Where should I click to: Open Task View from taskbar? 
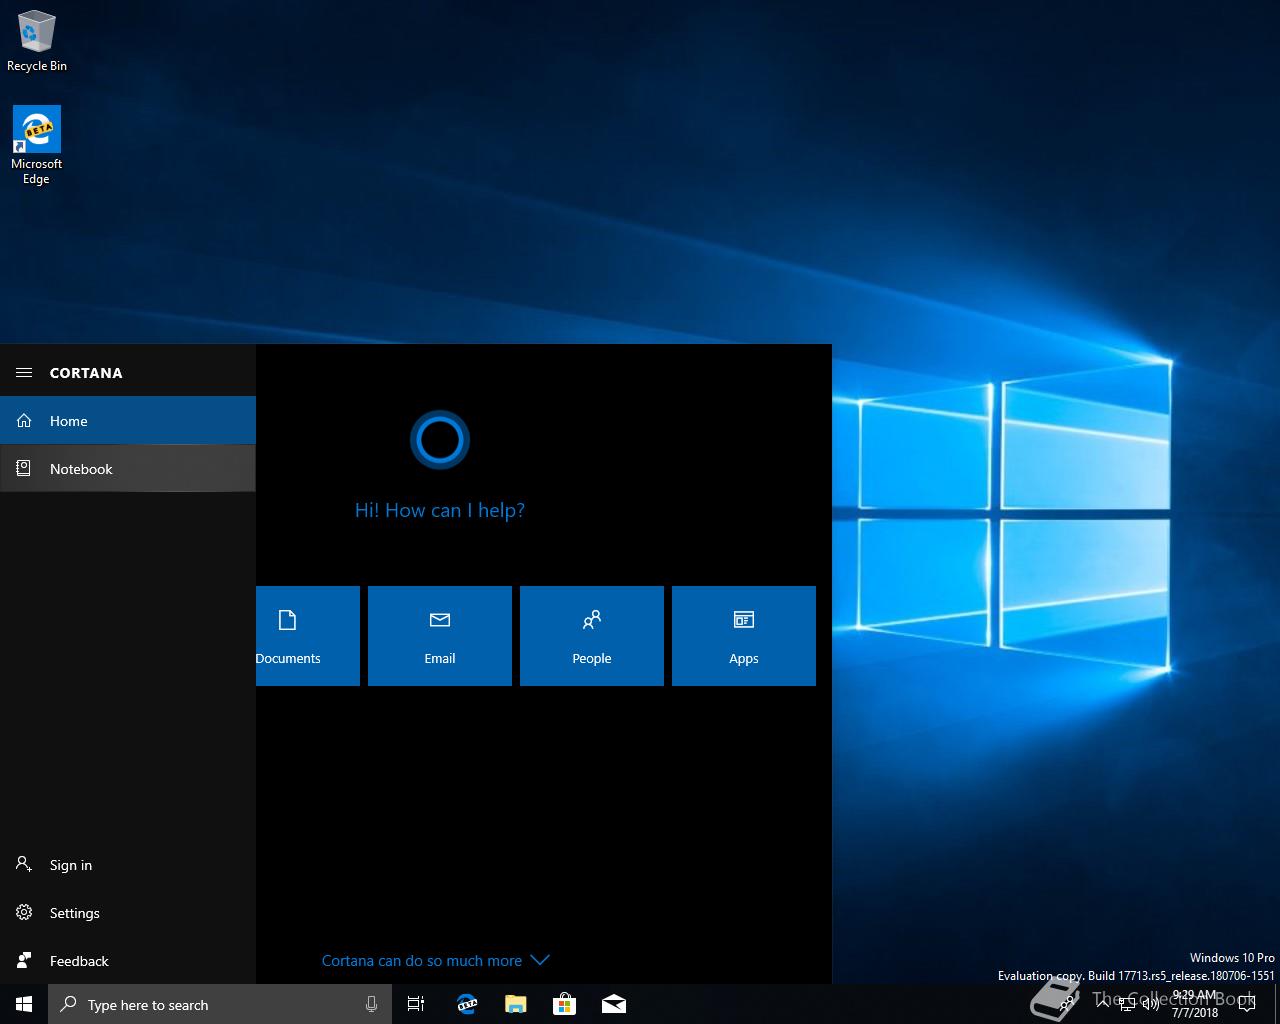click(x=416, y=1004)
